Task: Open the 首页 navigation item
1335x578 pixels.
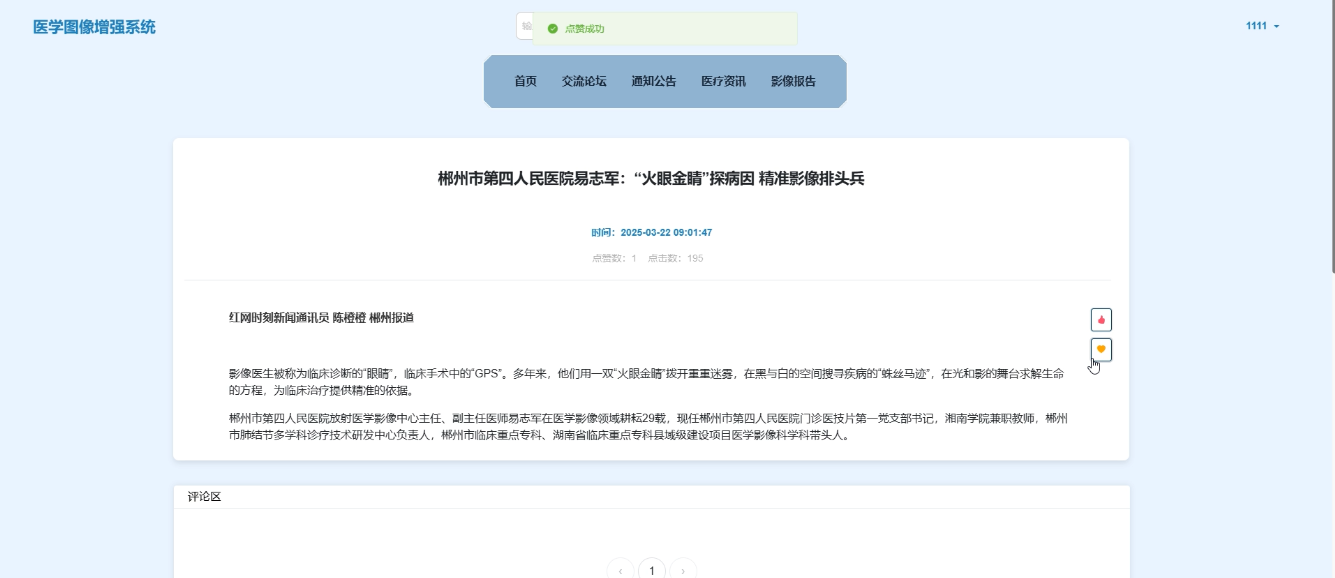Action: [525, 81]
